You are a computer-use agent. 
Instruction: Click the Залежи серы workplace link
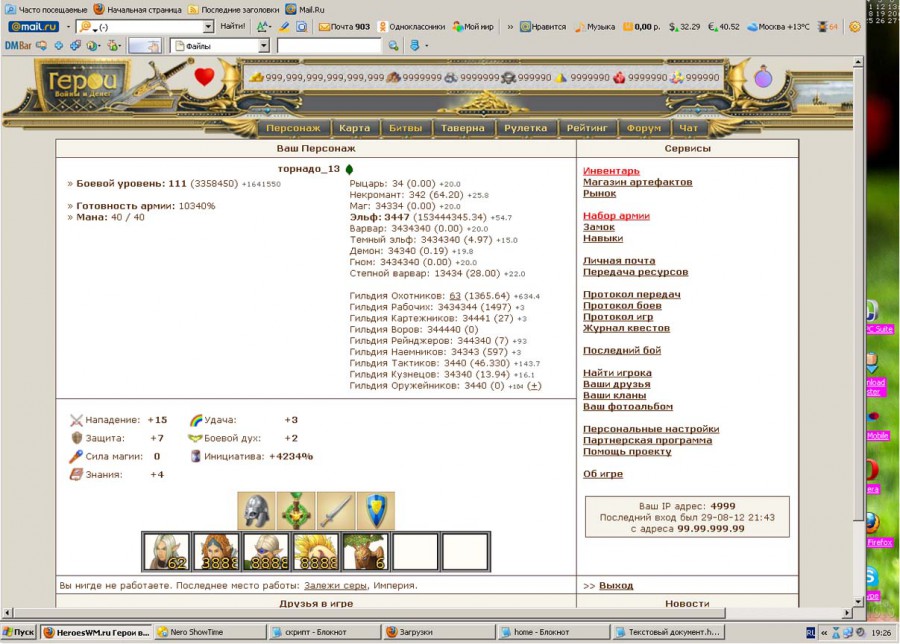335,585
